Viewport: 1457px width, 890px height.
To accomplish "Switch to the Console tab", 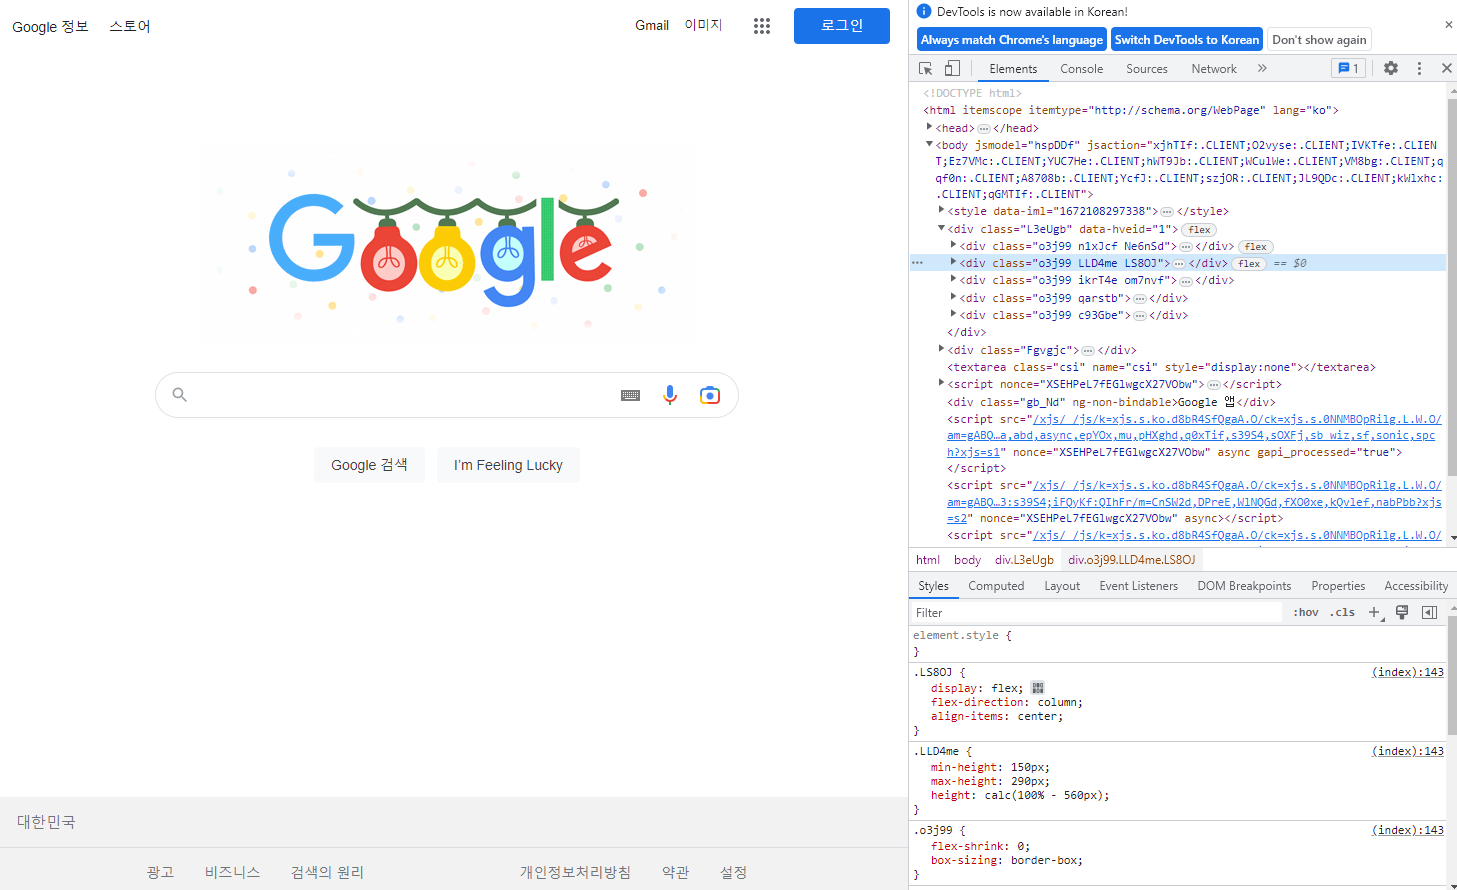I will [1082, 68].
